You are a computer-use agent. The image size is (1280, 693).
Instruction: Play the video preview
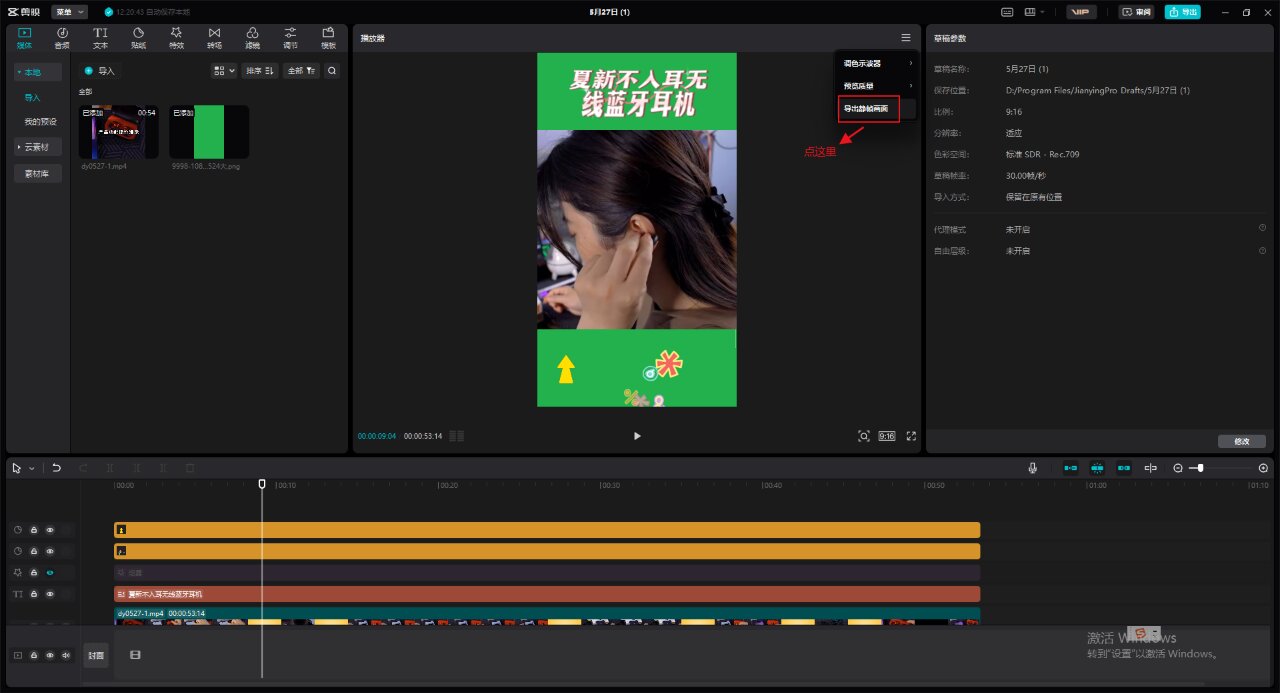coord(637,436)
